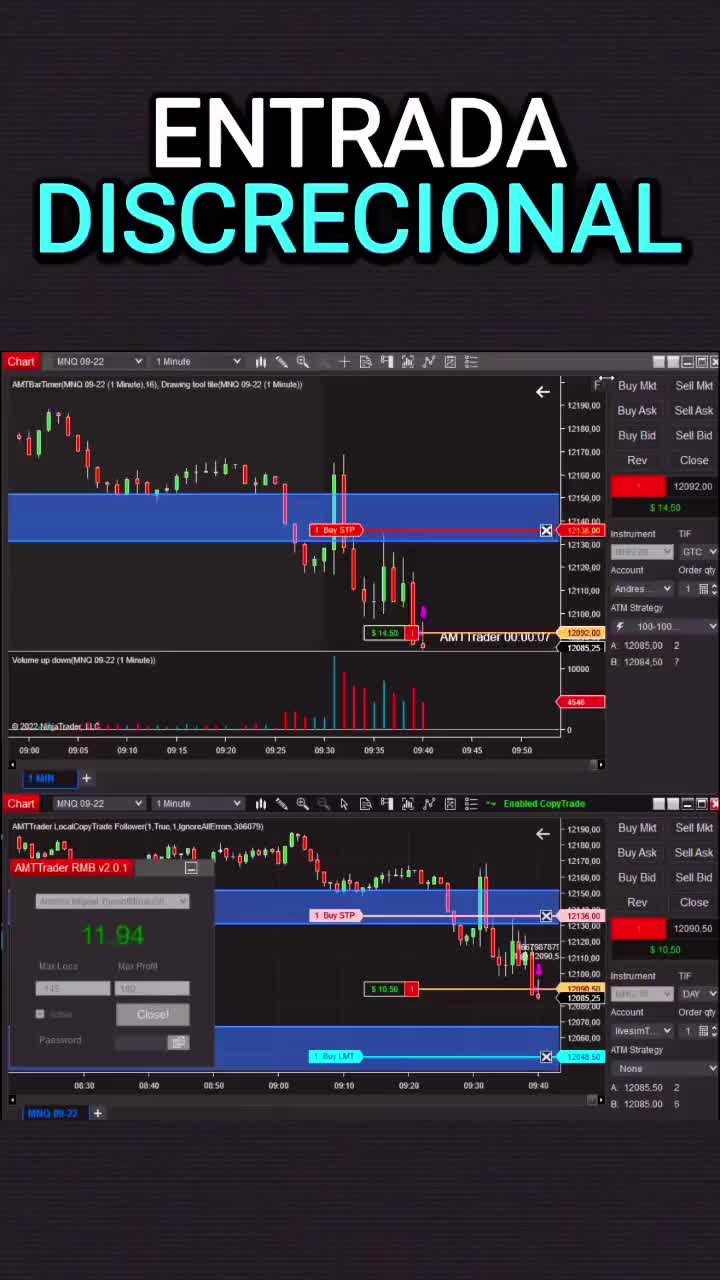The width and height of the screenshot is (720, 1280).
Task: Click red position box in bottom Chart Trader
Action: [638, 929]
